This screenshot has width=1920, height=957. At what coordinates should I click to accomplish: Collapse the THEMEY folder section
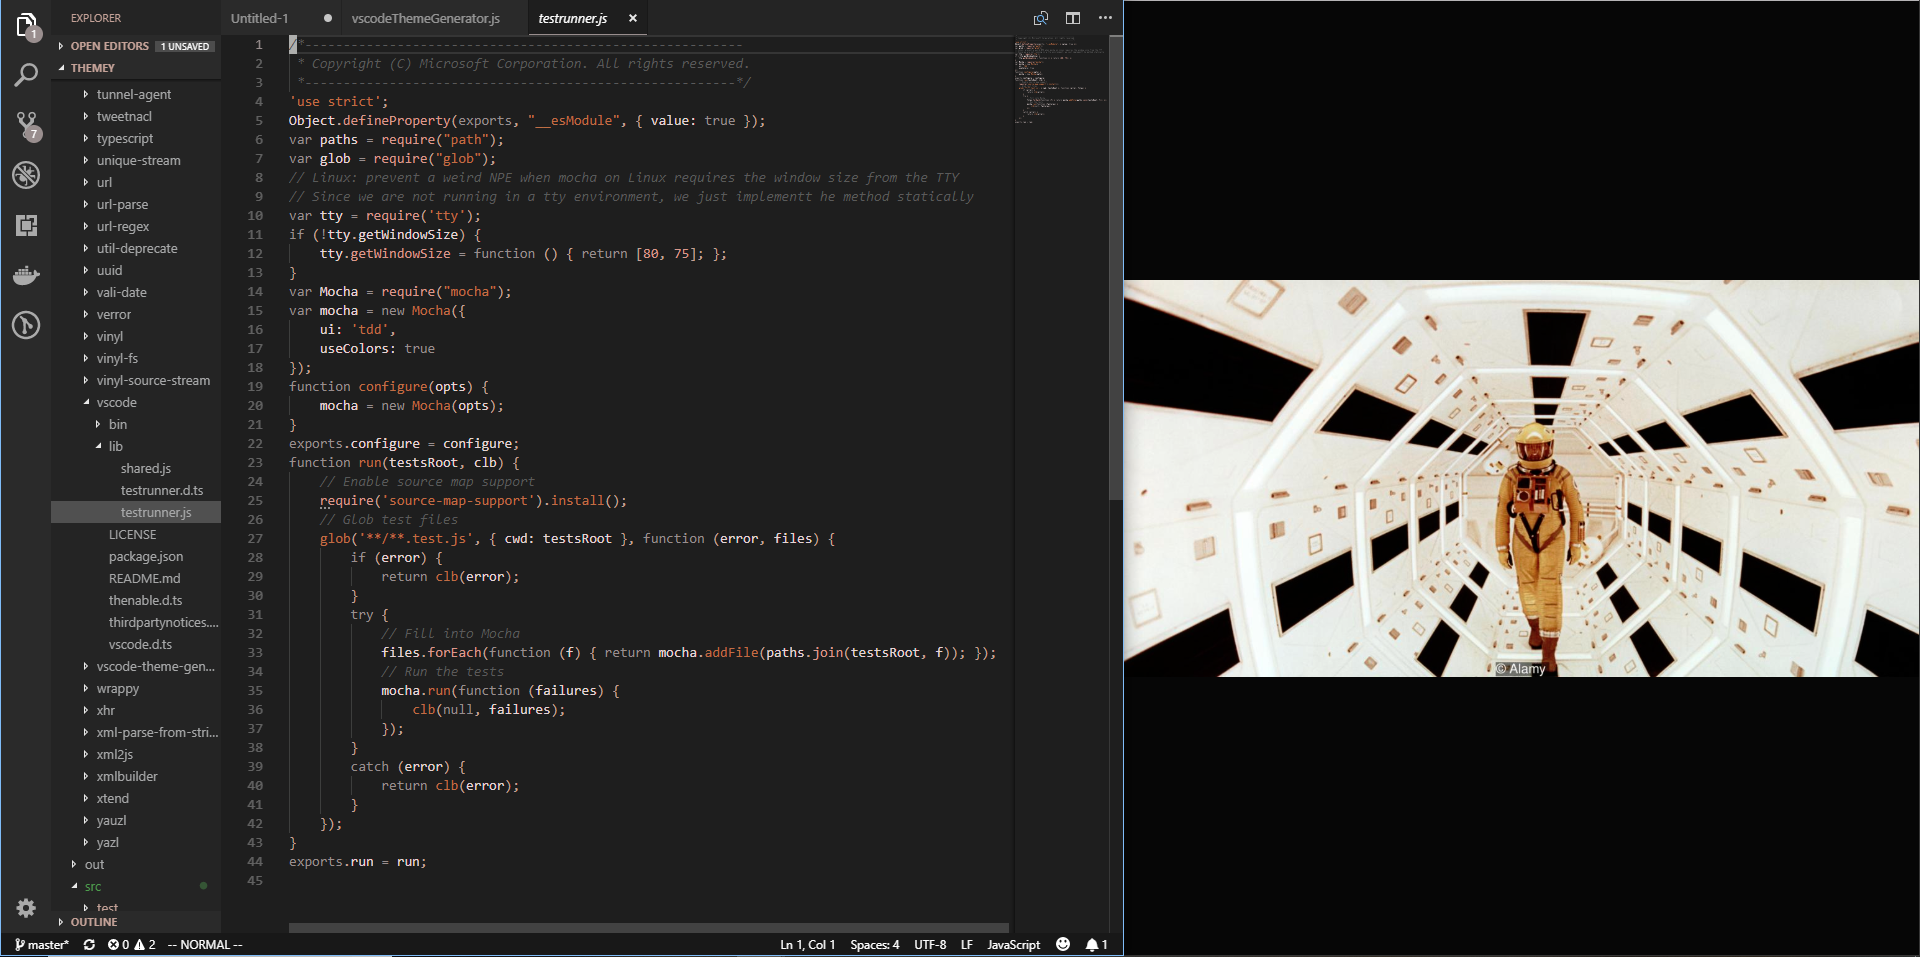[x=136, y=68]
